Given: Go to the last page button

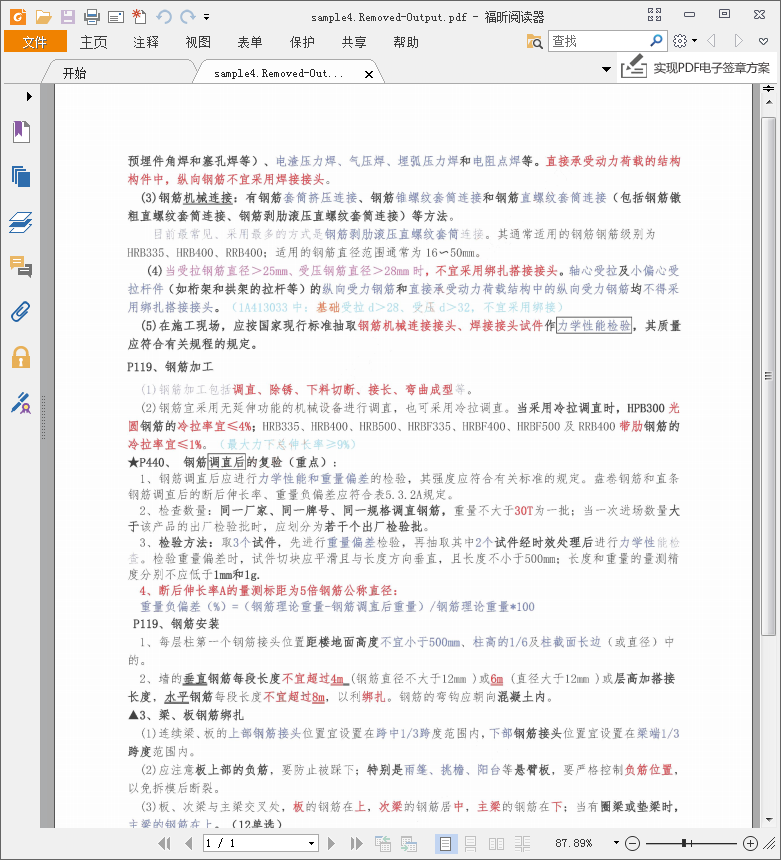Looking at the screenshot, I should point(356,844).
